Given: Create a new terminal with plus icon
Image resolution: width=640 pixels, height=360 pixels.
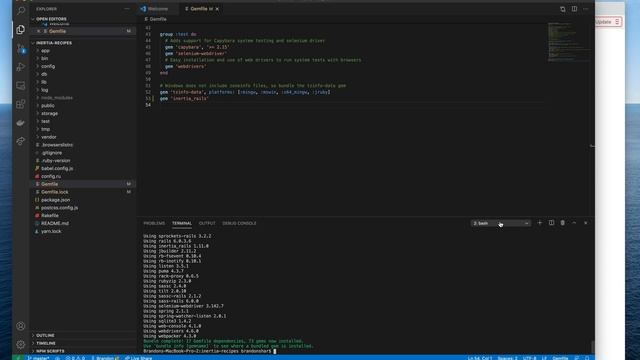Looking at the screenshot, I should (x=540, y=223).
